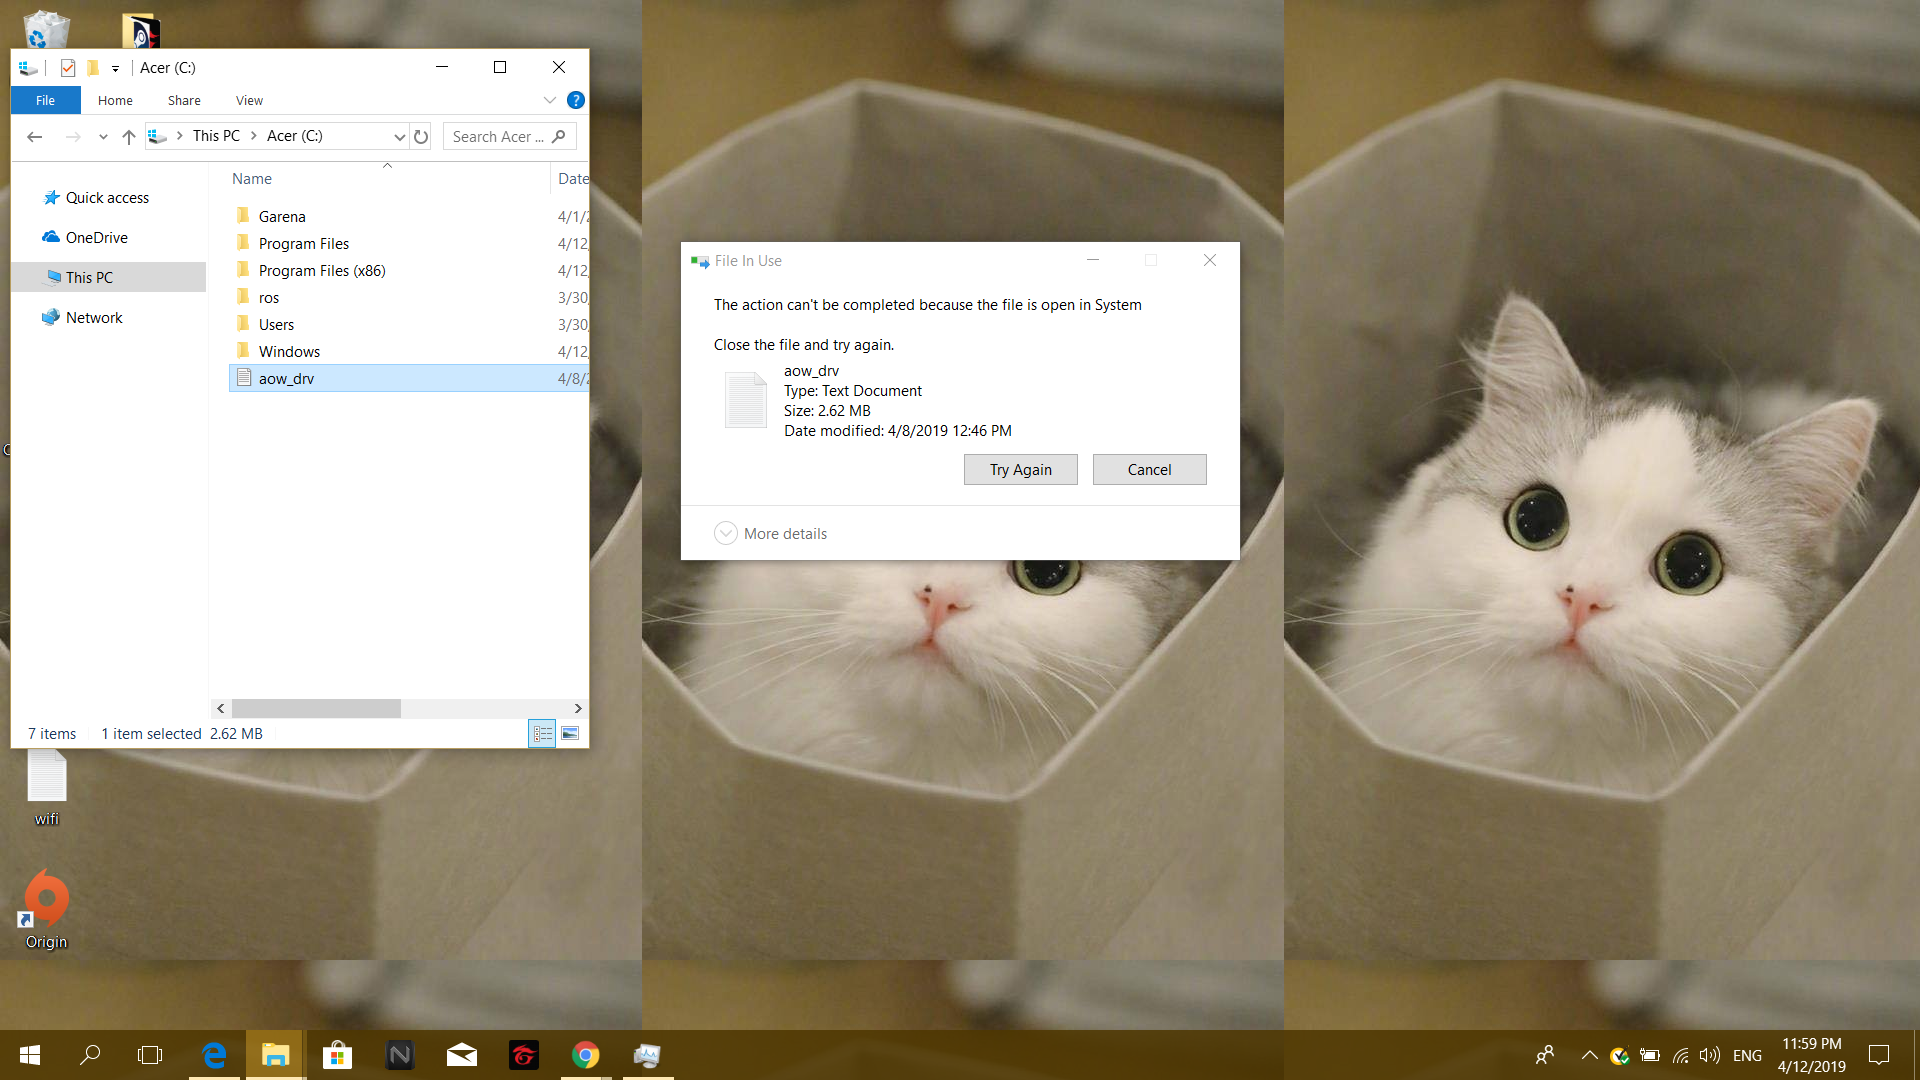
Task: Open the Explorer Help icon
Action: 576,100
